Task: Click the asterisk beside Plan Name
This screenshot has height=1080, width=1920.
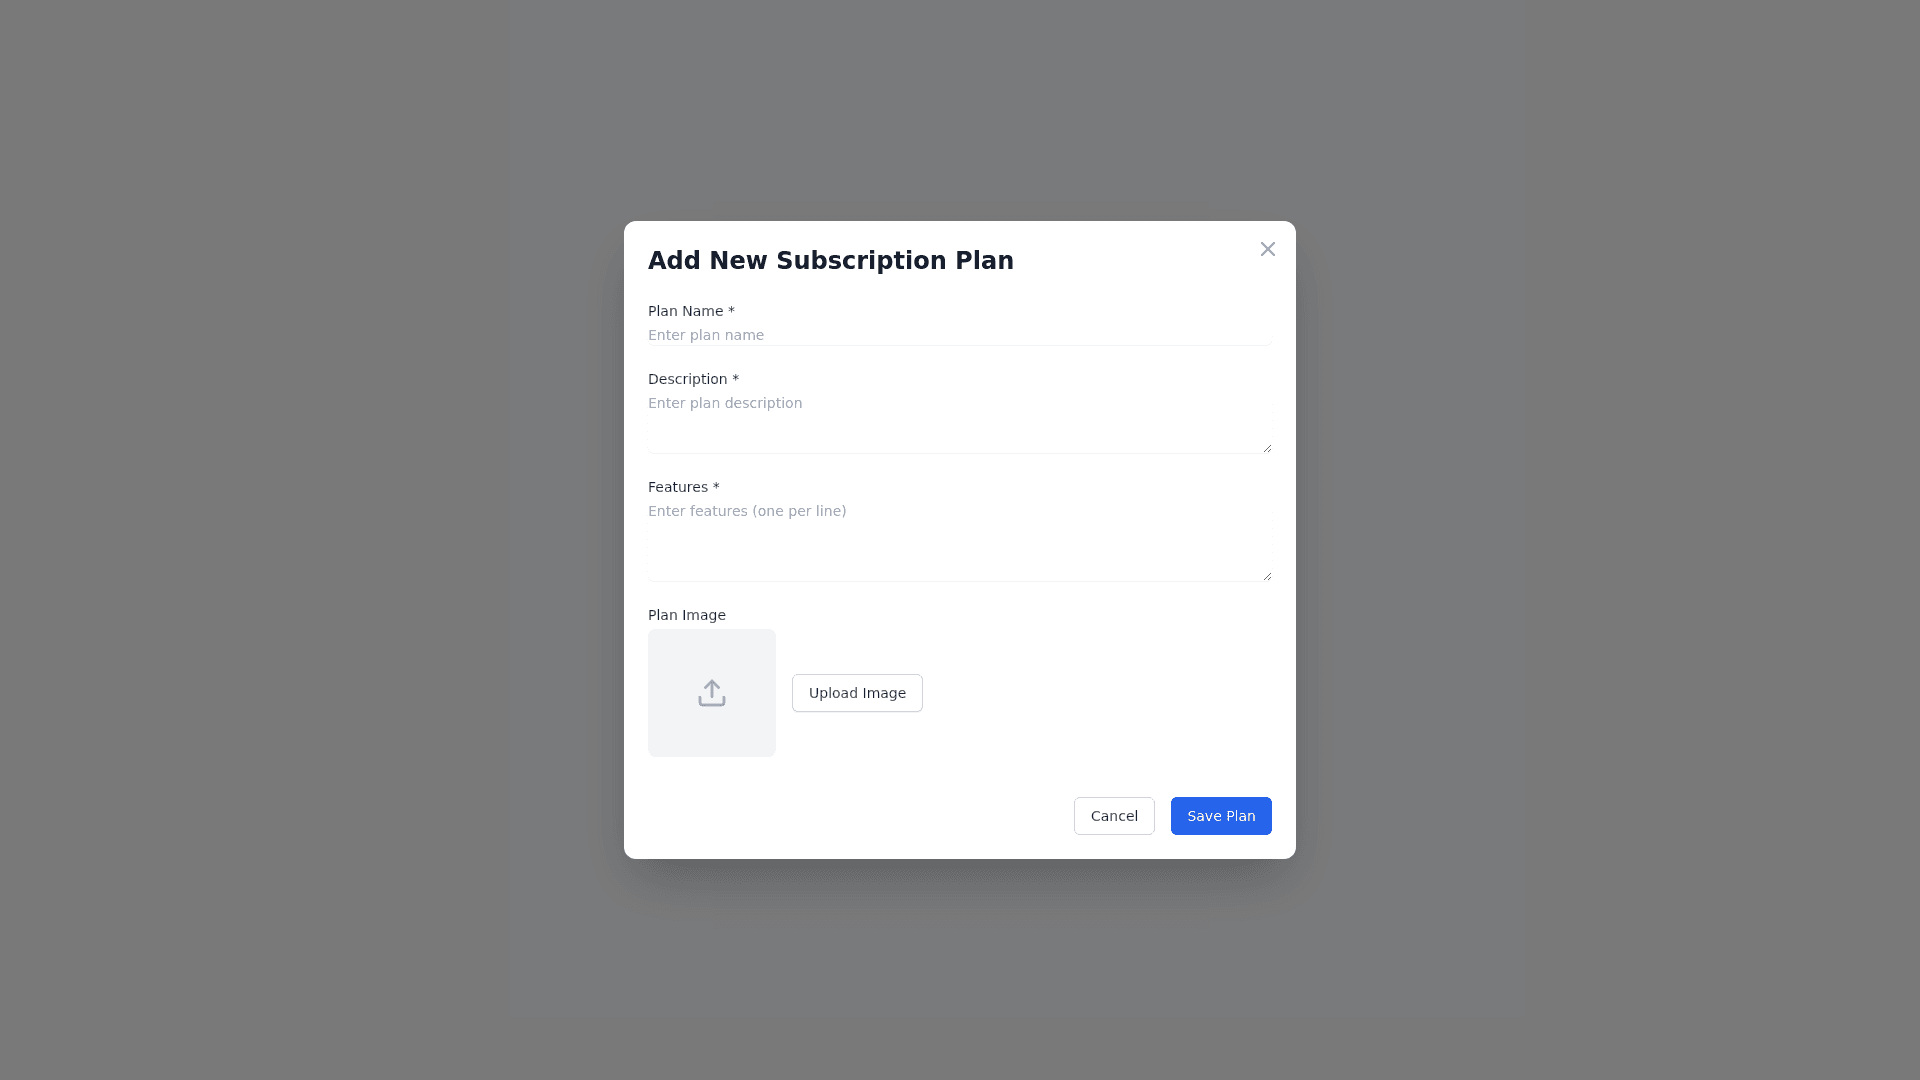Action: [731, 311]
